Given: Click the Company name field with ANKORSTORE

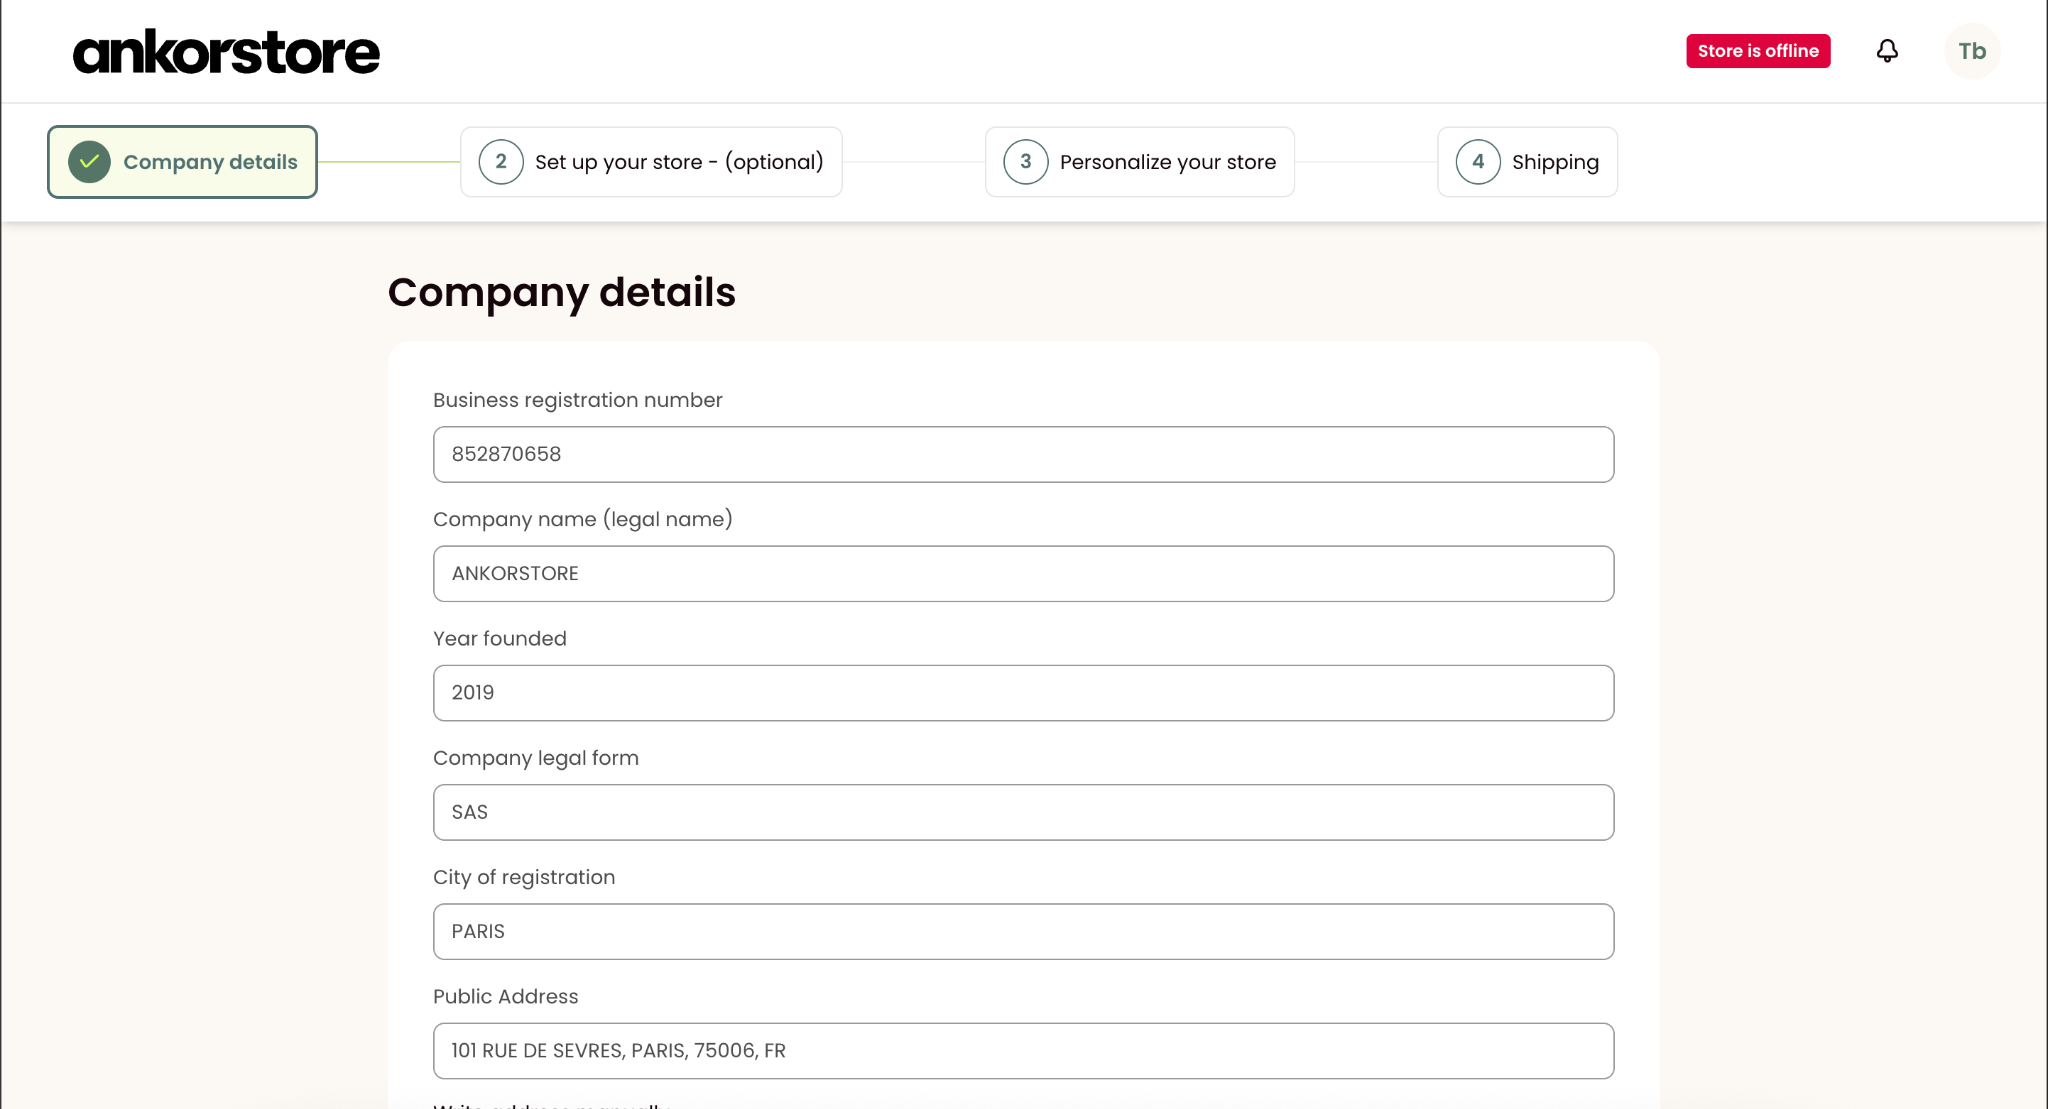Looking at the screenshot, I should (x=1023, y=574).
